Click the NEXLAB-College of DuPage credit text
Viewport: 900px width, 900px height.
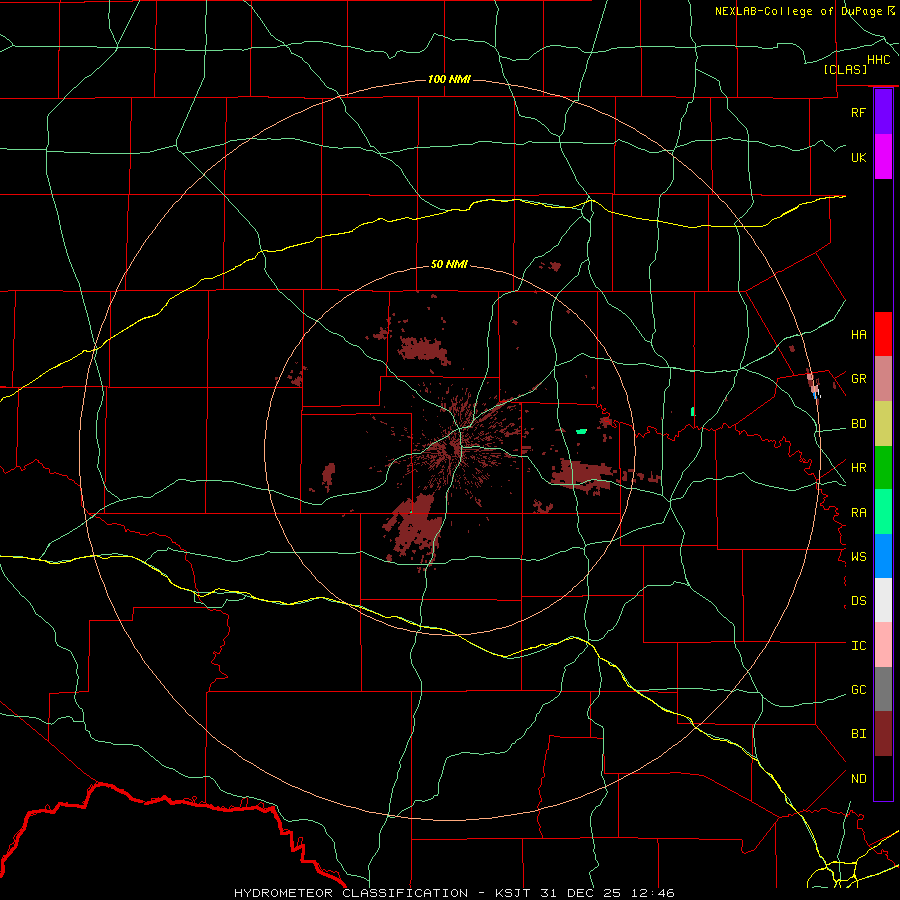coord(798,11)
